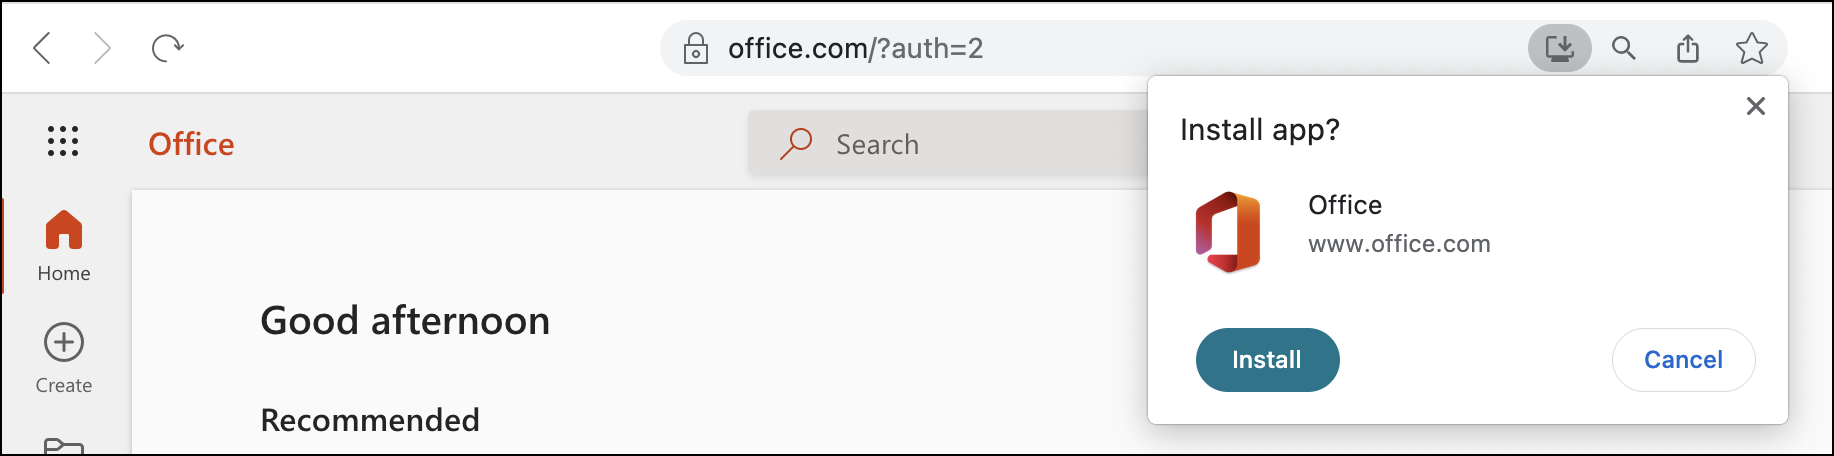Screen dimensions: 1834x456
Task: Reload the Office page
Action: 167,48
